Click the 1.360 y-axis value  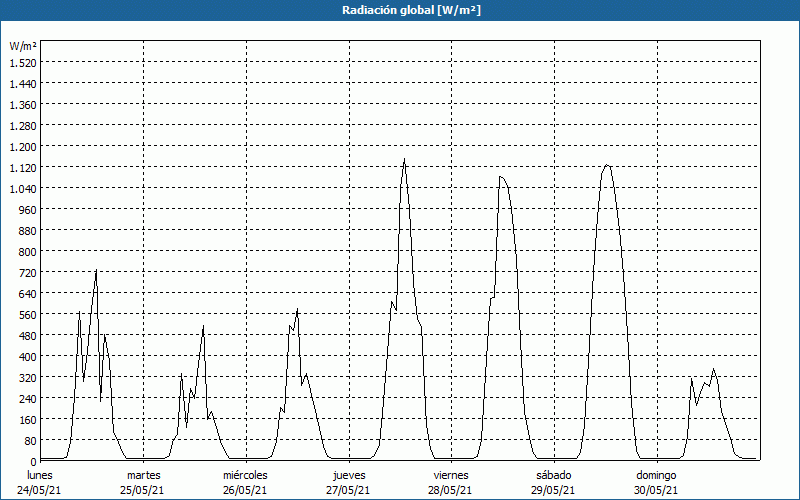[x=23, y=105]
